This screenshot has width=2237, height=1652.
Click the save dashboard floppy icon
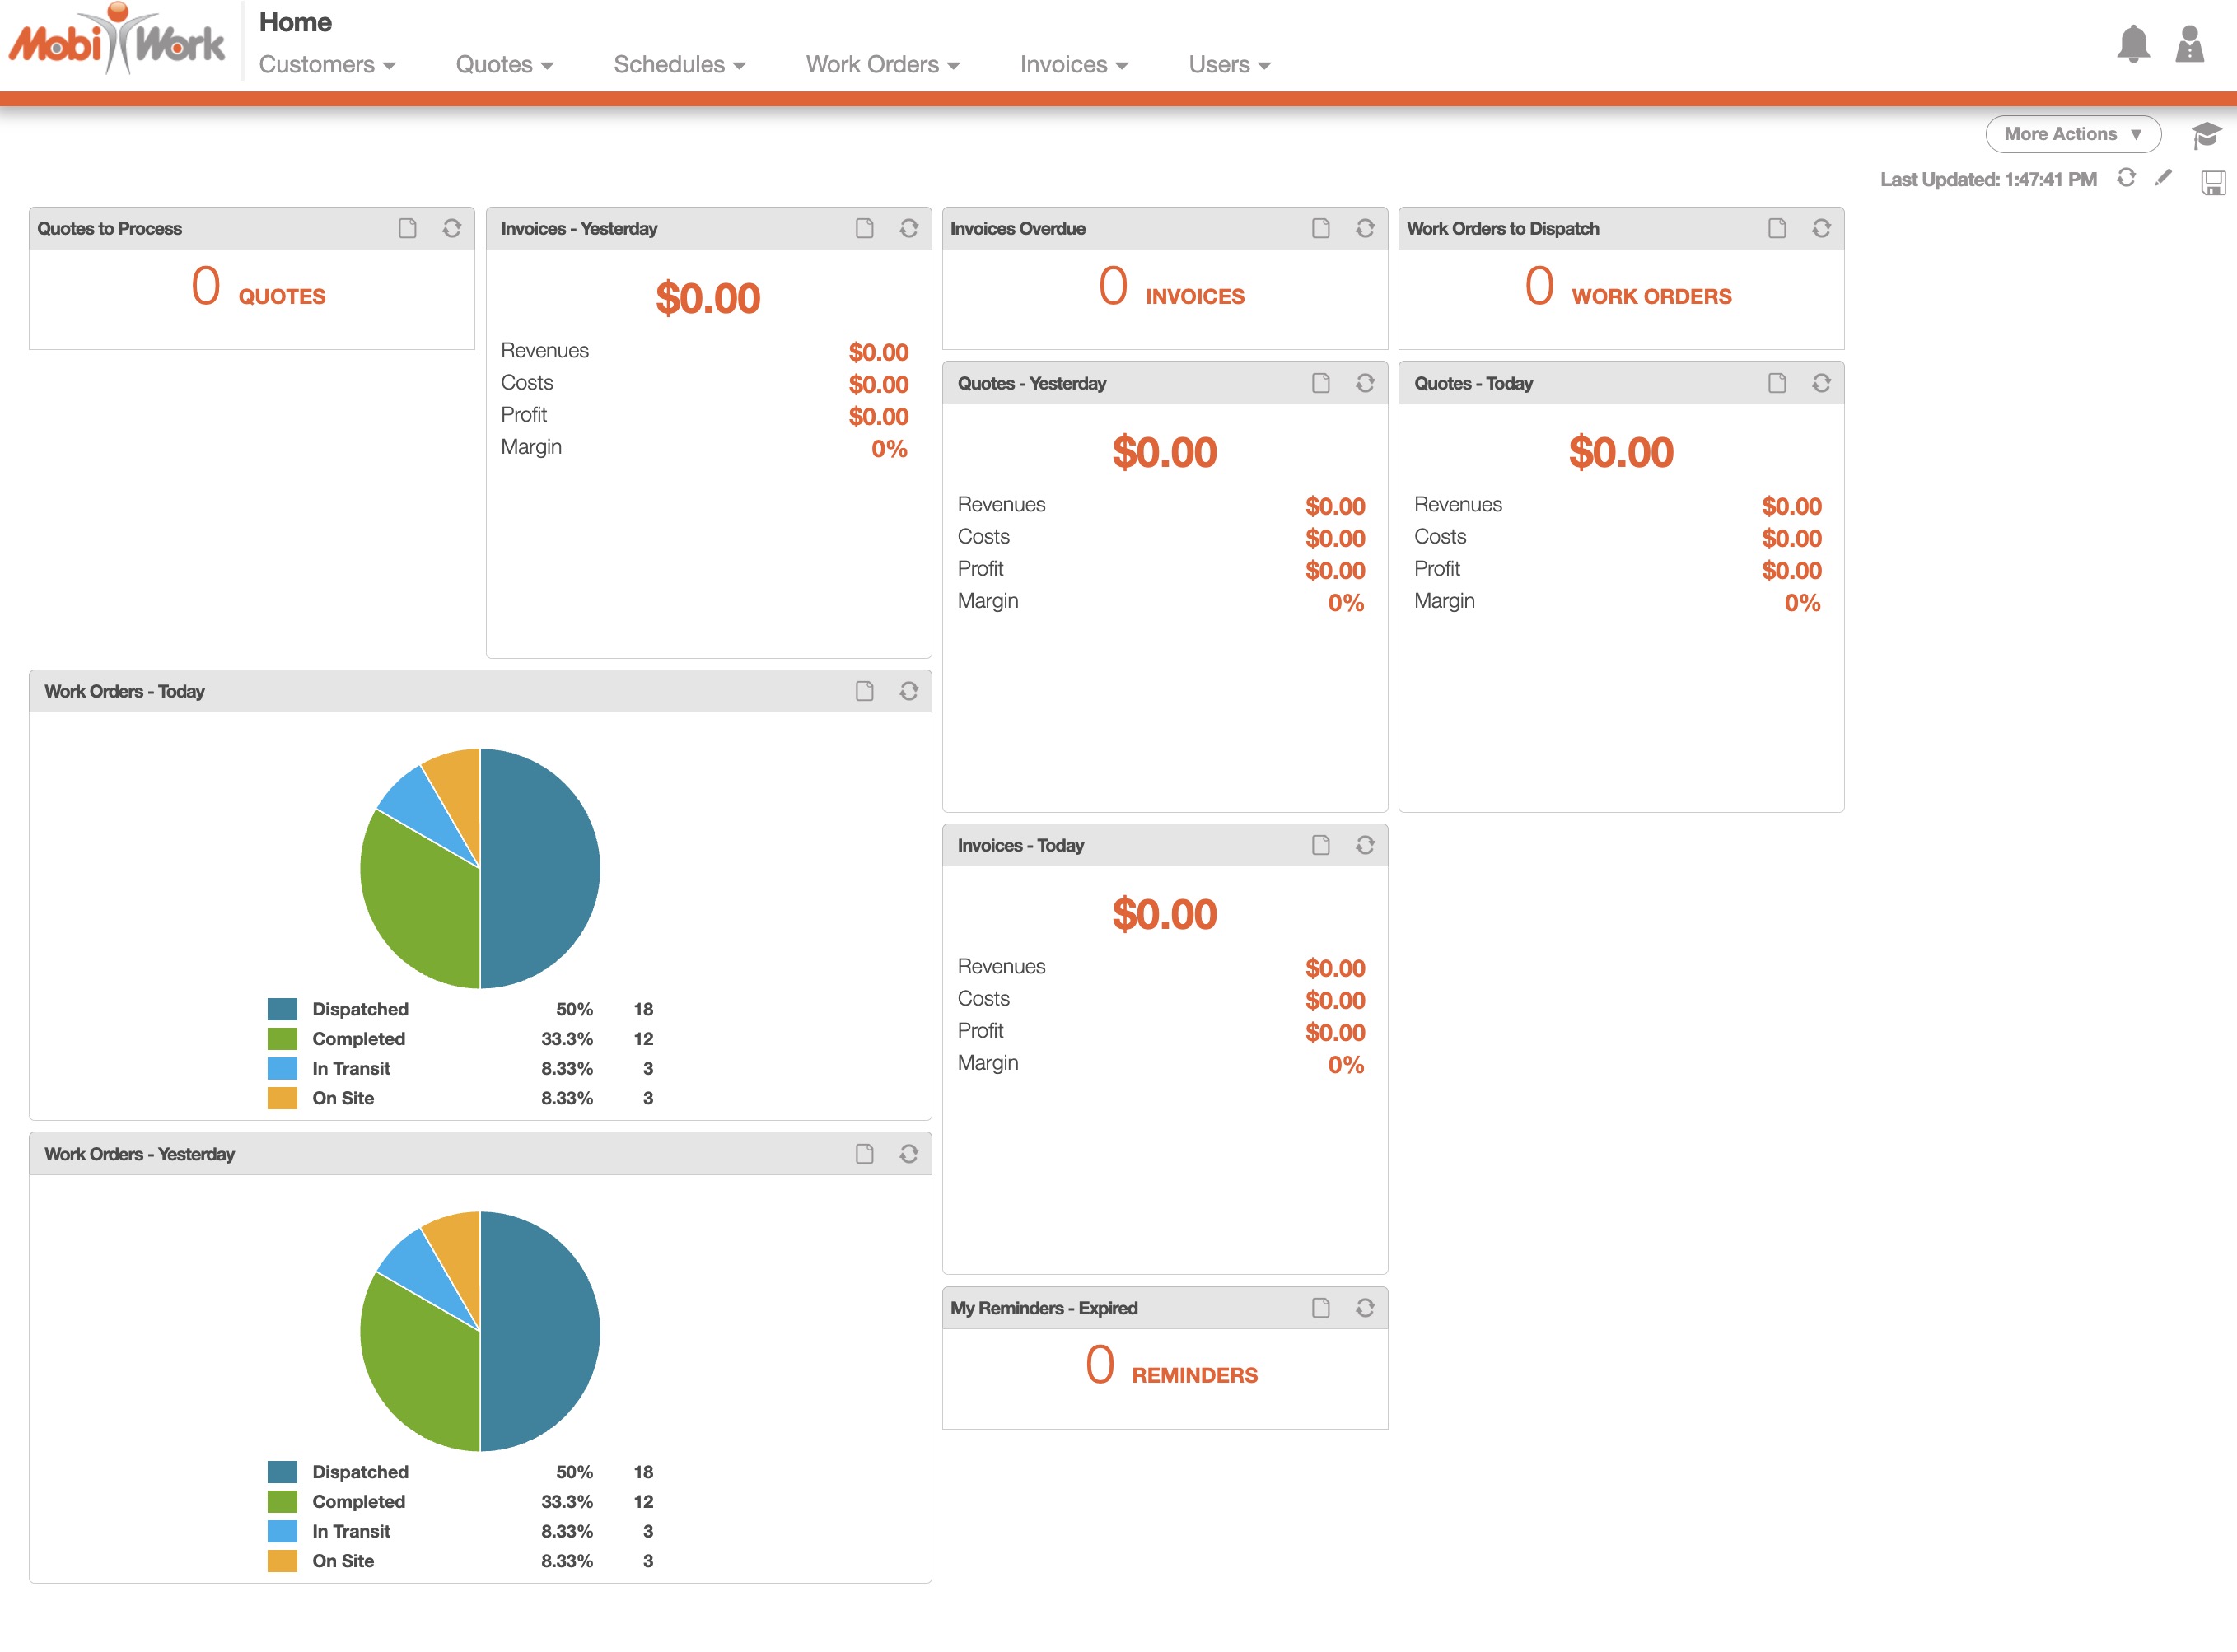(2212, 182)
